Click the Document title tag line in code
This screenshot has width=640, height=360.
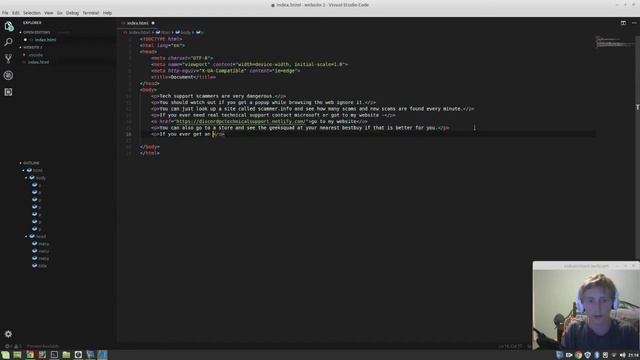[183, 77]
